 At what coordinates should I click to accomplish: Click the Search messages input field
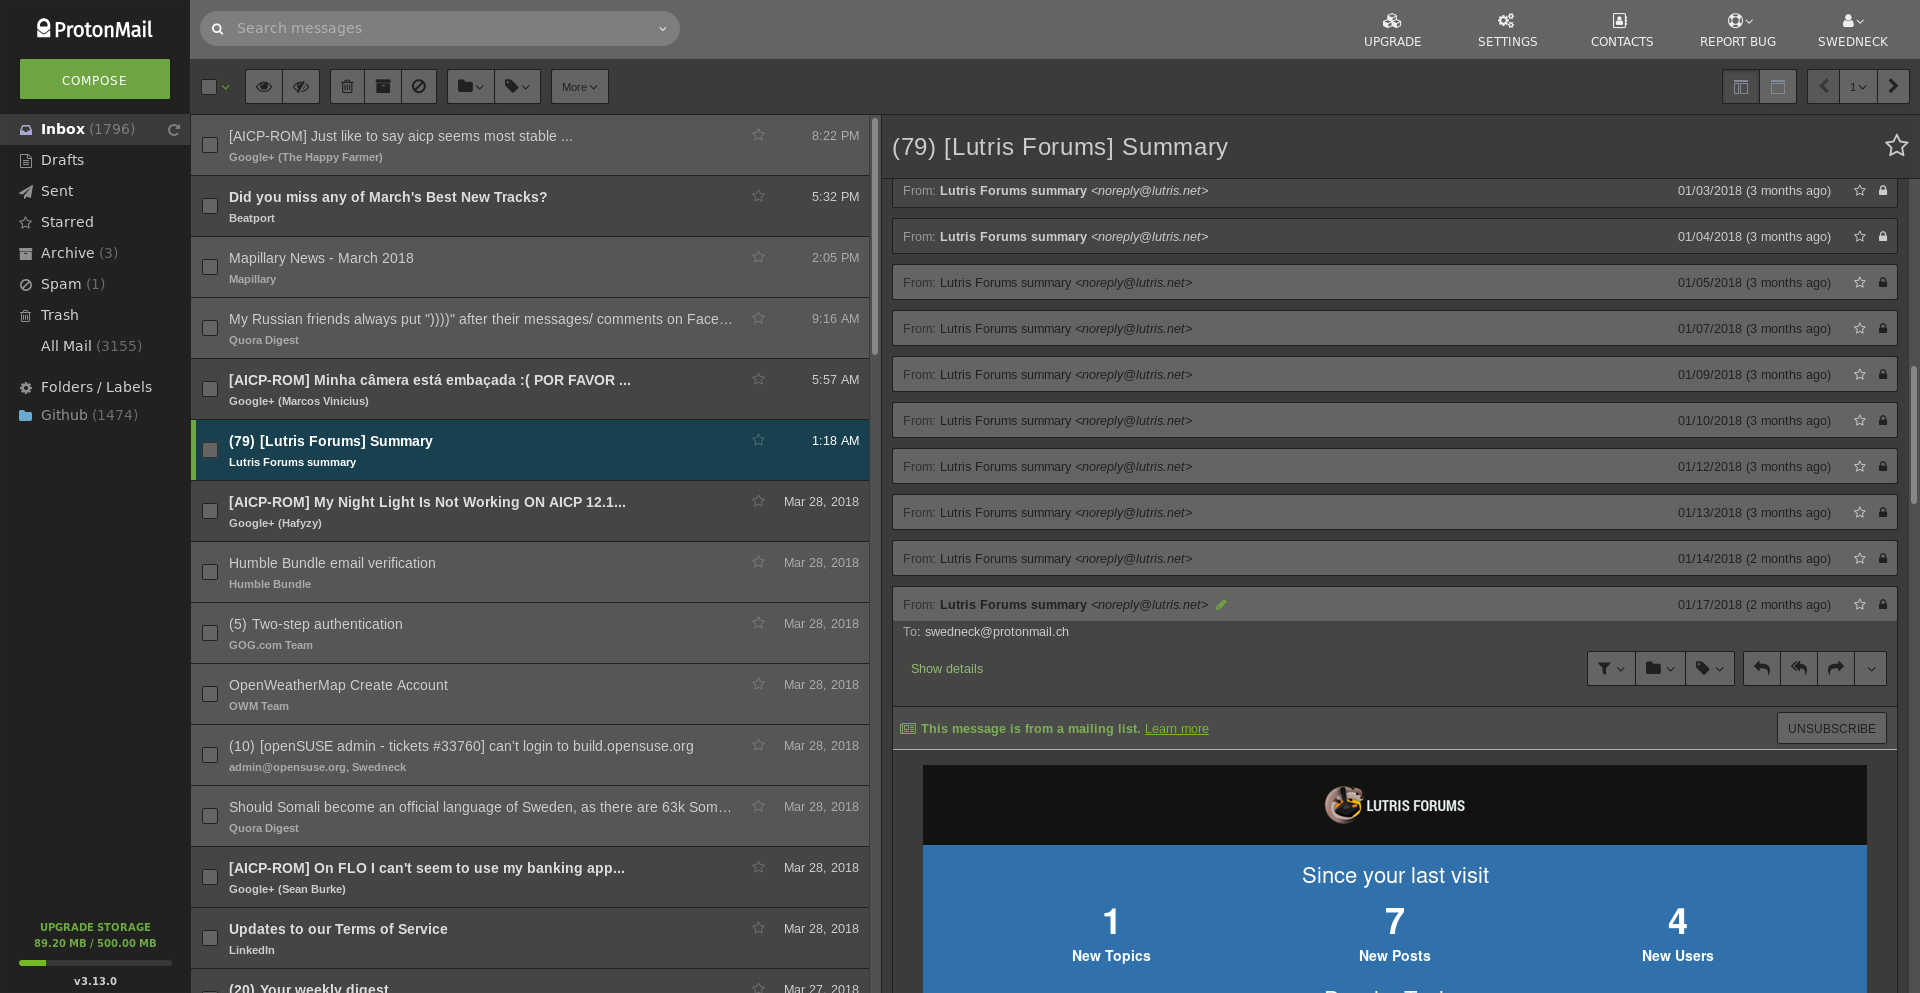tap(440, 28)
